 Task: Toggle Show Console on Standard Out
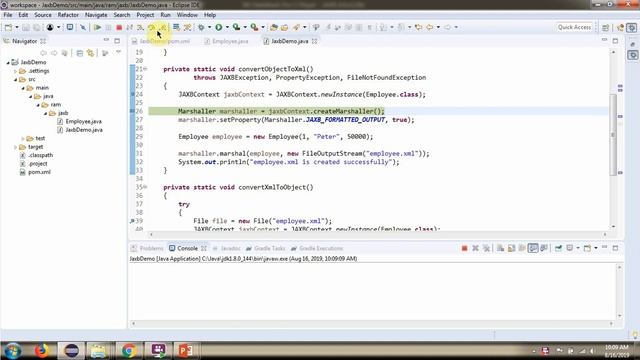(x=533, y=248)
